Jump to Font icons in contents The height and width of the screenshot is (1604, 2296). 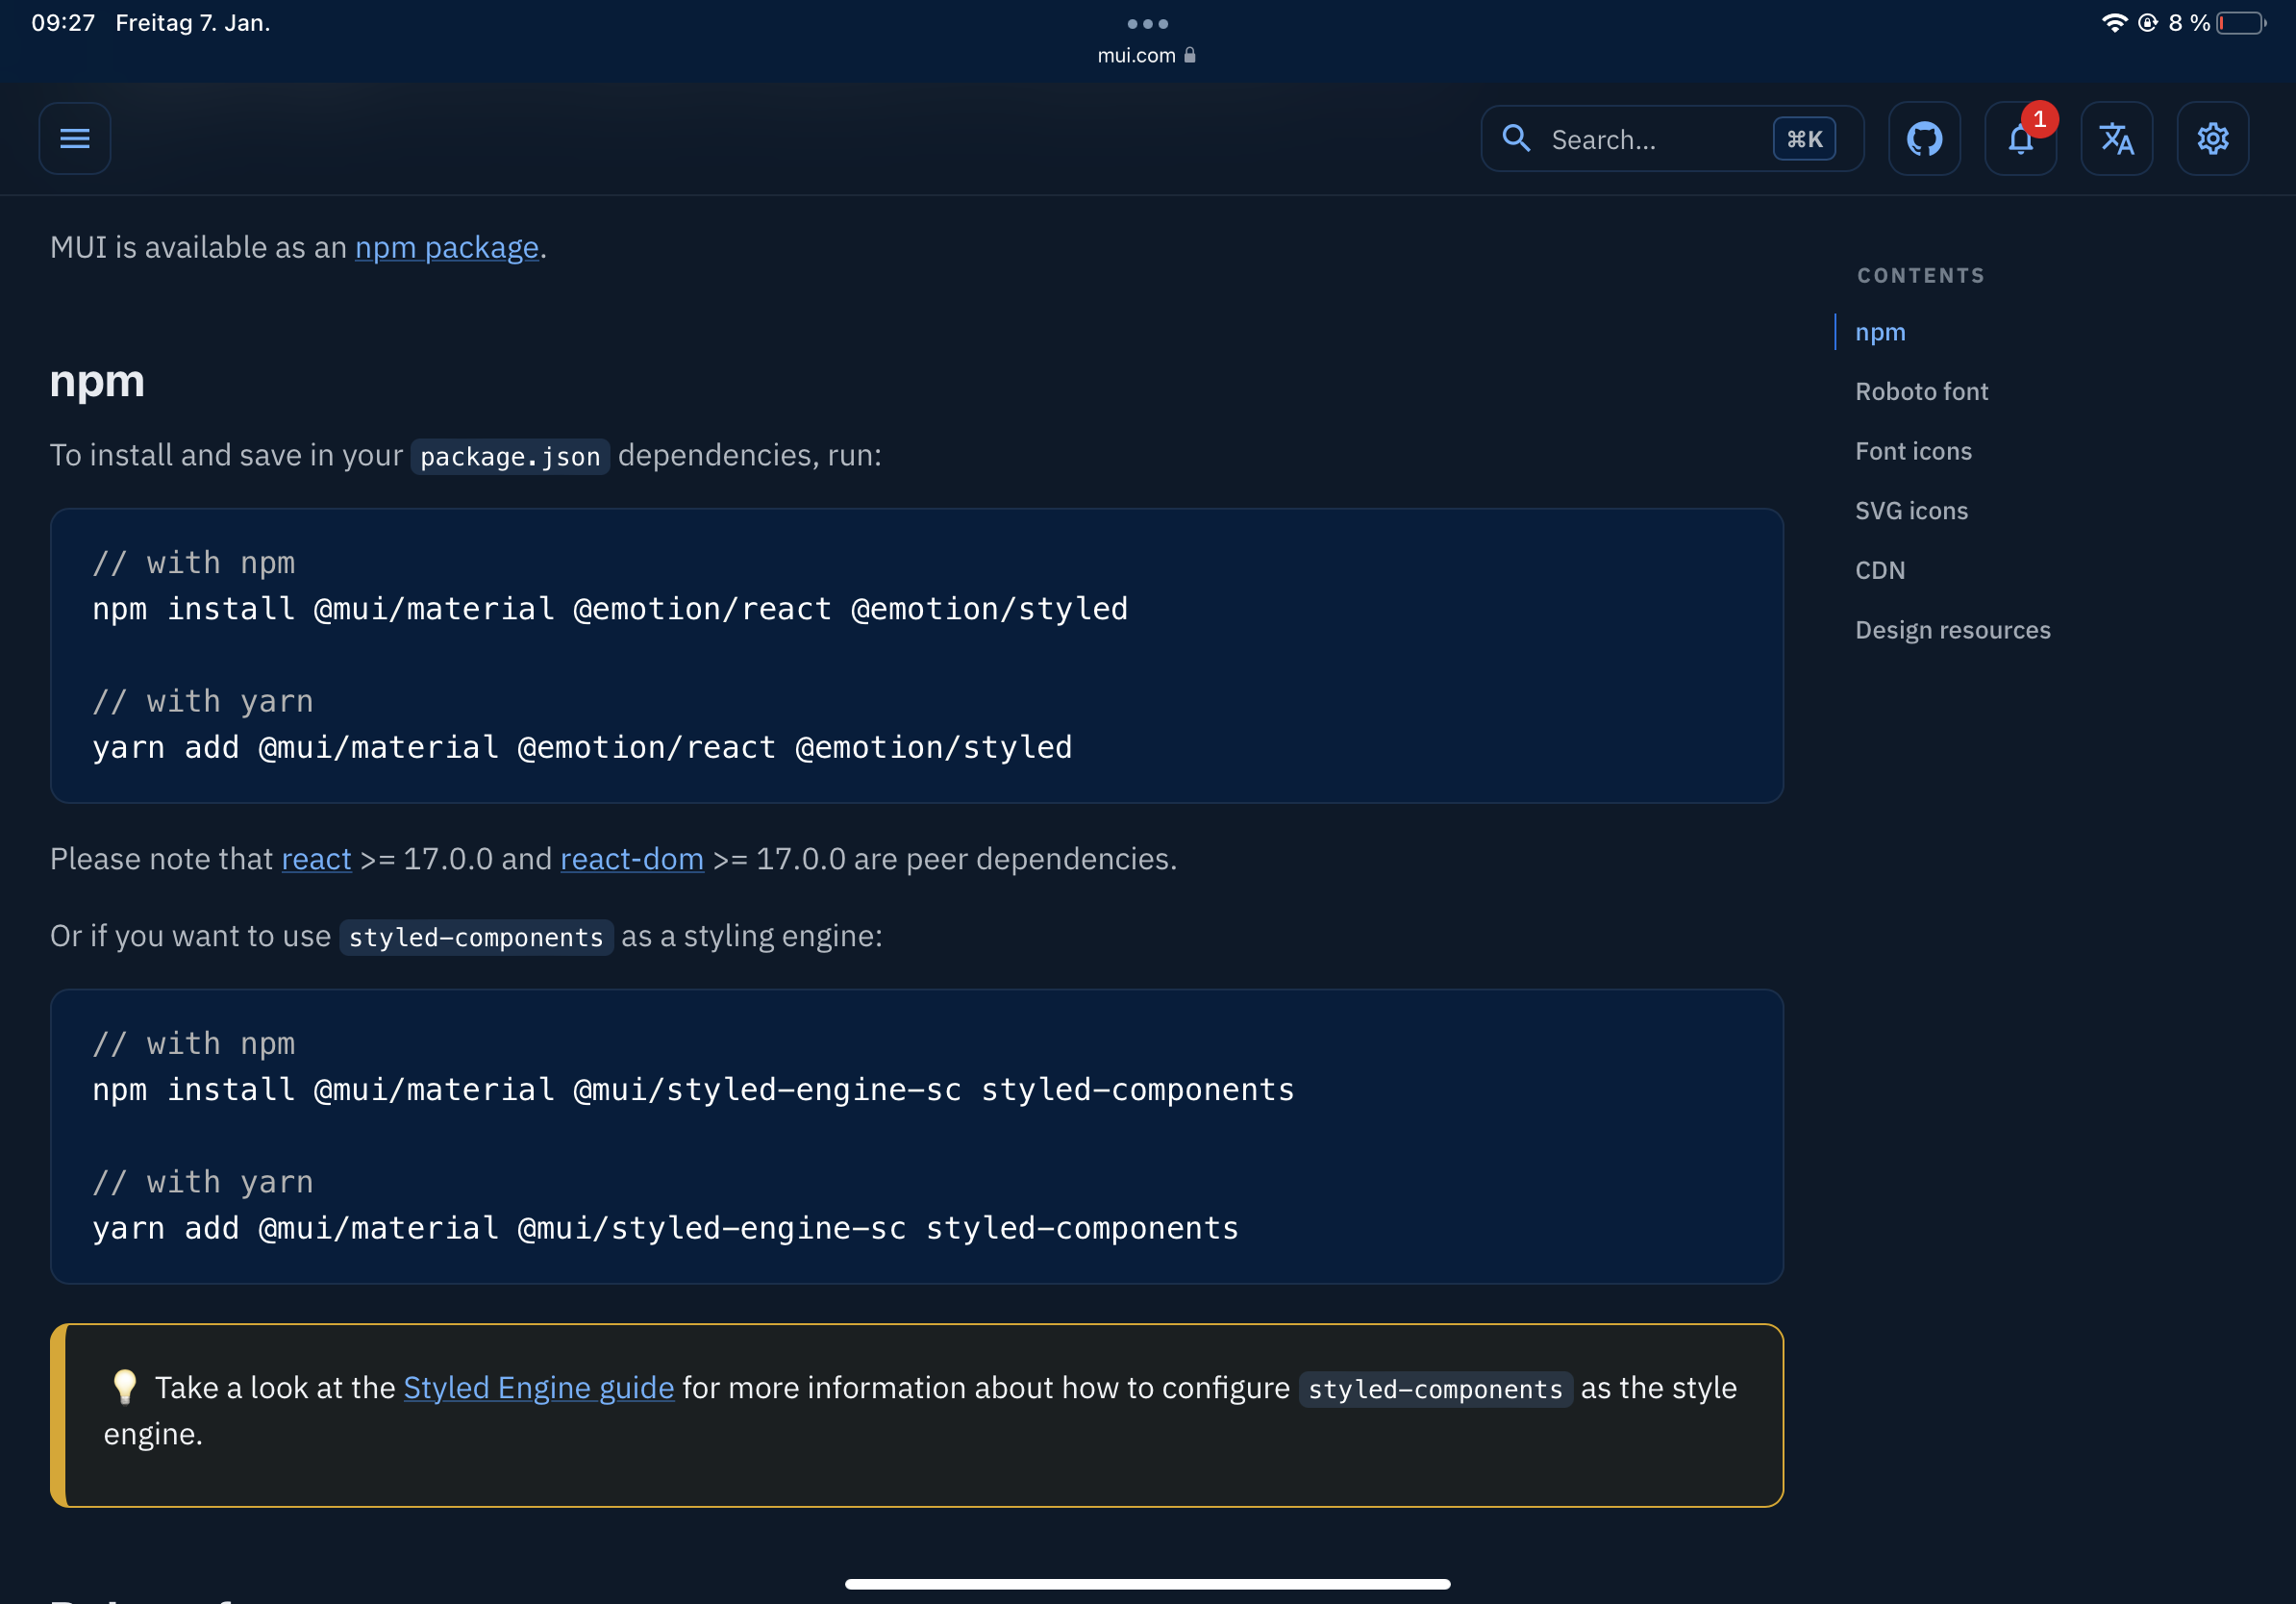pos(1913,451)
